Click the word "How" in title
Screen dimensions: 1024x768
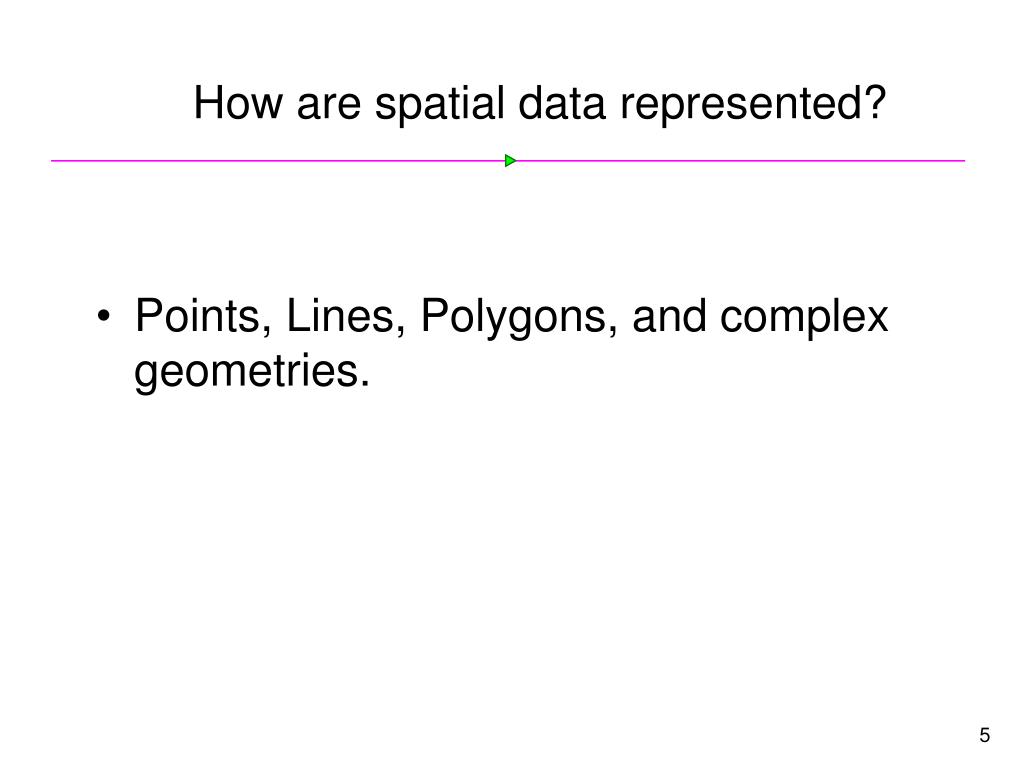pos(238,103)
